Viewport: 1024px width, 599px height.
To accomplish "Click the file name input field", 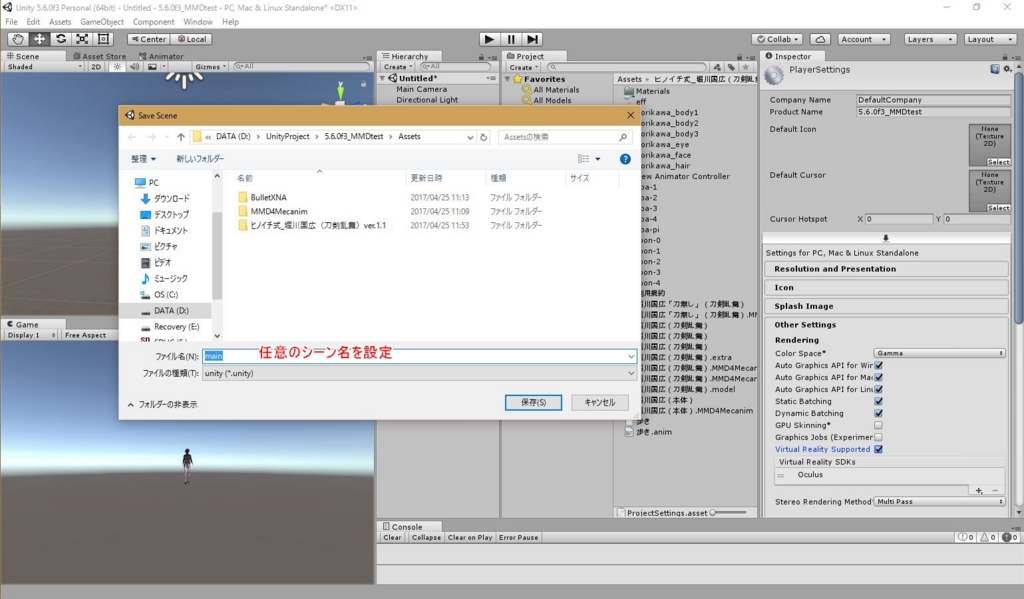I will click(x=419, y=356).
